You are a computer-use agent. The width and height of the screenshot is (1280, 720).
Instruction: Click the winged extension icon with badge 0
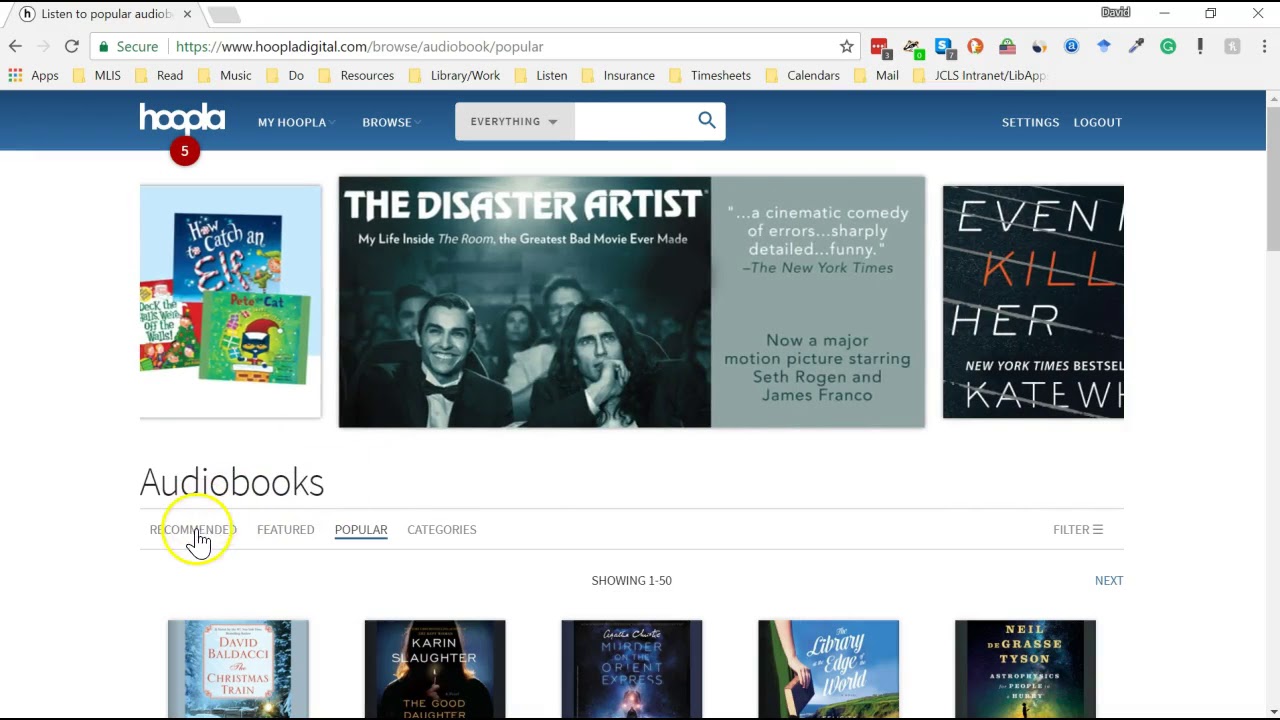point(911,46)
